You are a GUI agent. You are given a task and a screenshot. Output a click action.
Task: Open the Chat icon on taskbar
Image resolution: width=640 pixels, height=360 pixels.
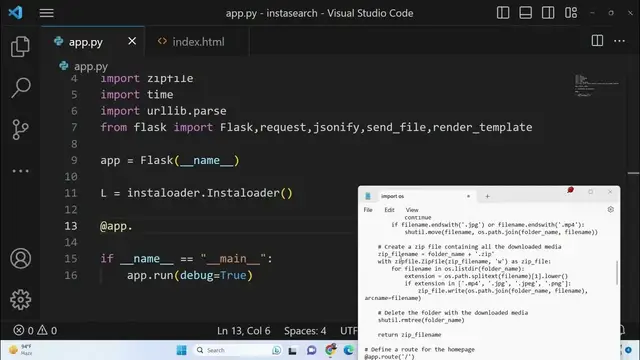[x=311, y=350]
